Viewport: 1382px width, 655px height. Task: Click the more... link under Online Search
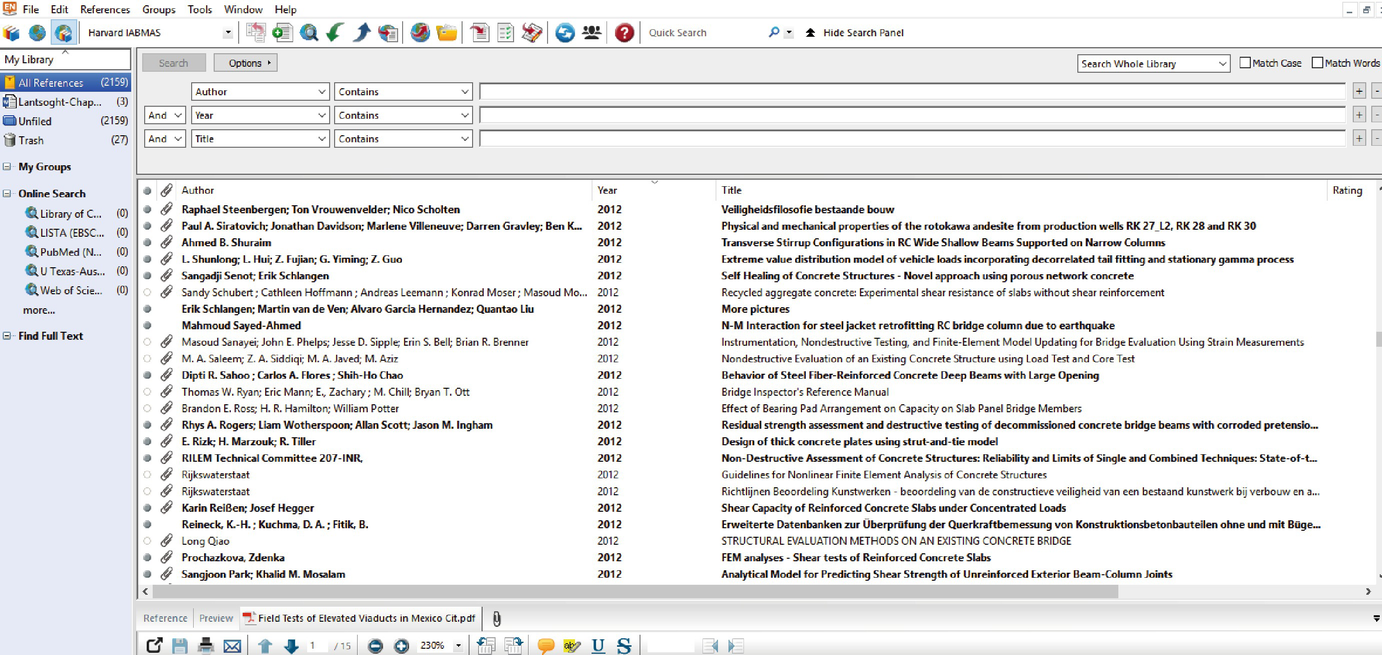pos(39,310)
